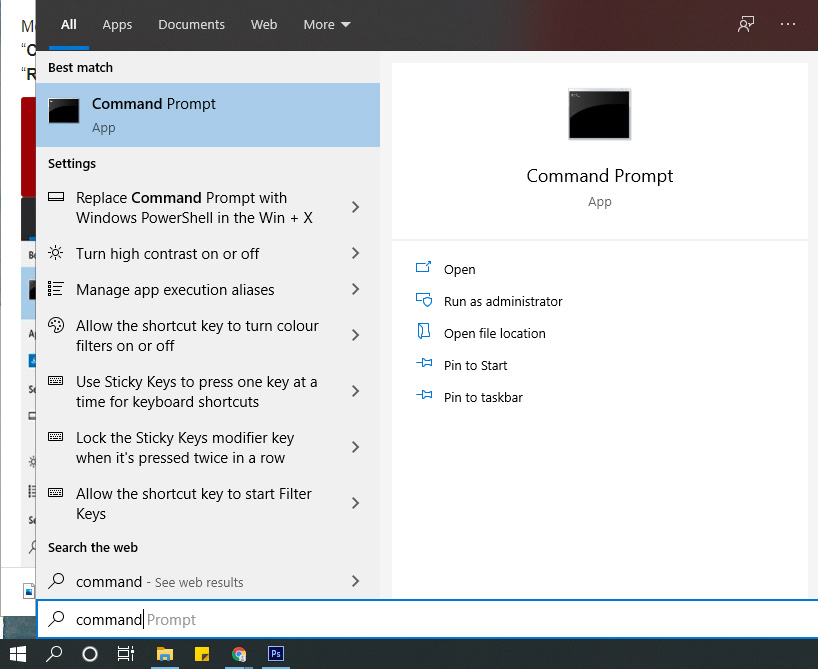Expand command See web results arrow
The height and width of the screenshot is (669, 818).
point(355,581)
